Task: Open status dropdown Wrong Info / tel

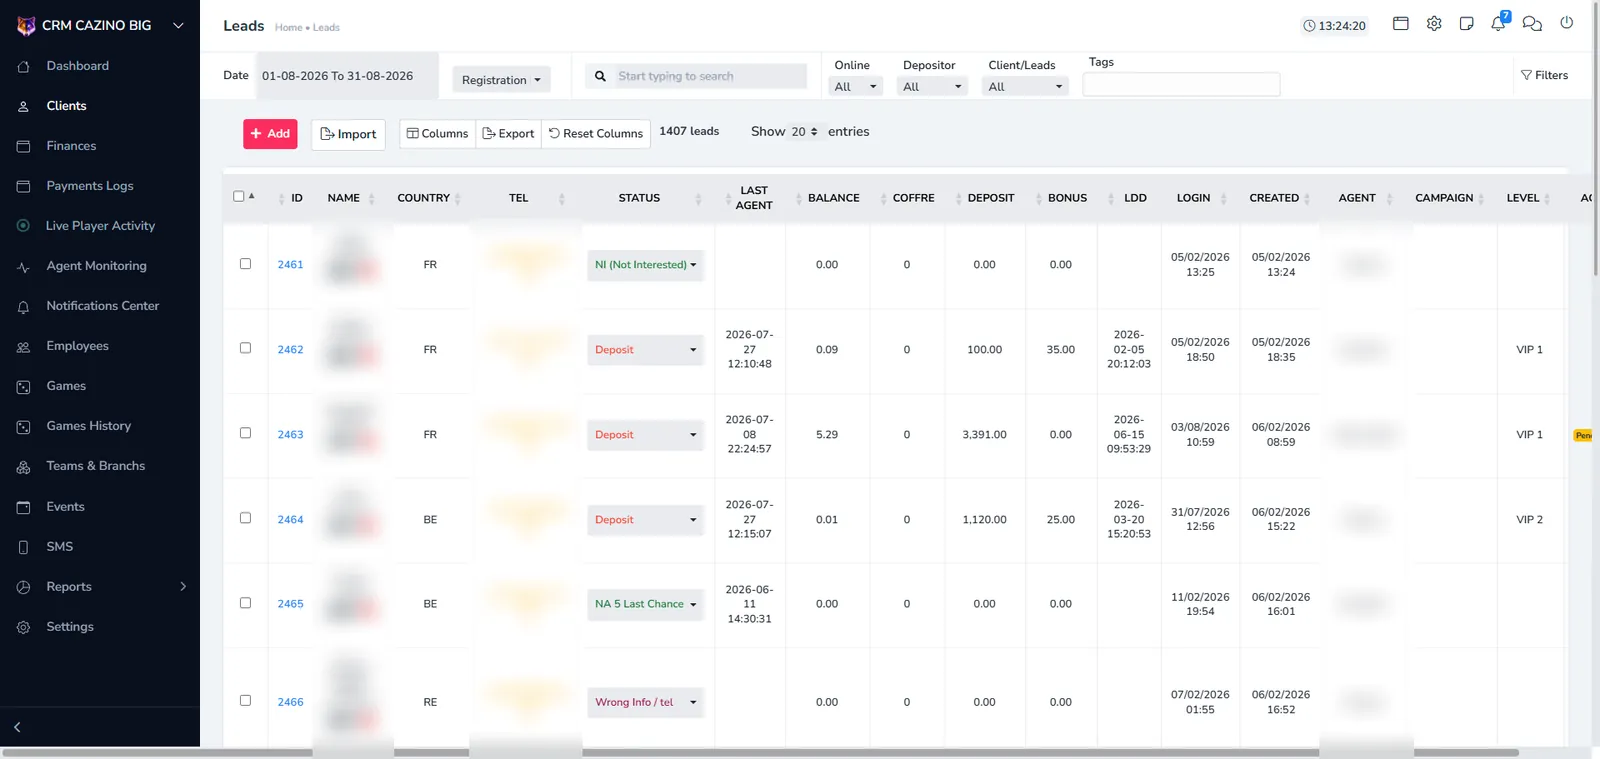Action: coord(646,702)
